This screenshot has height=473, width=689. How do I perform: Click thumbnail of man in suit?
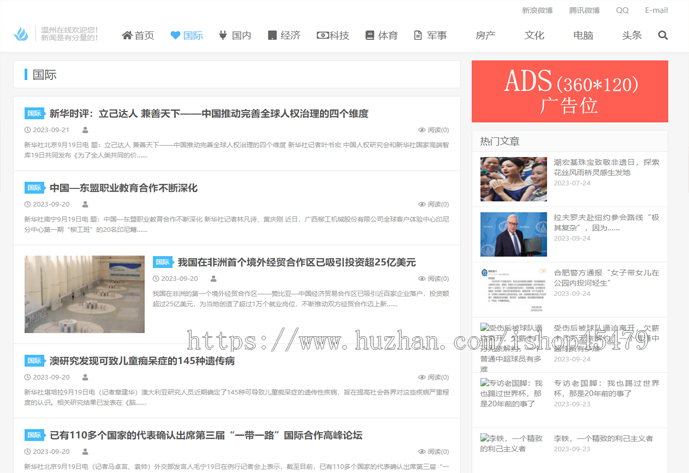(x=513, y=234)
